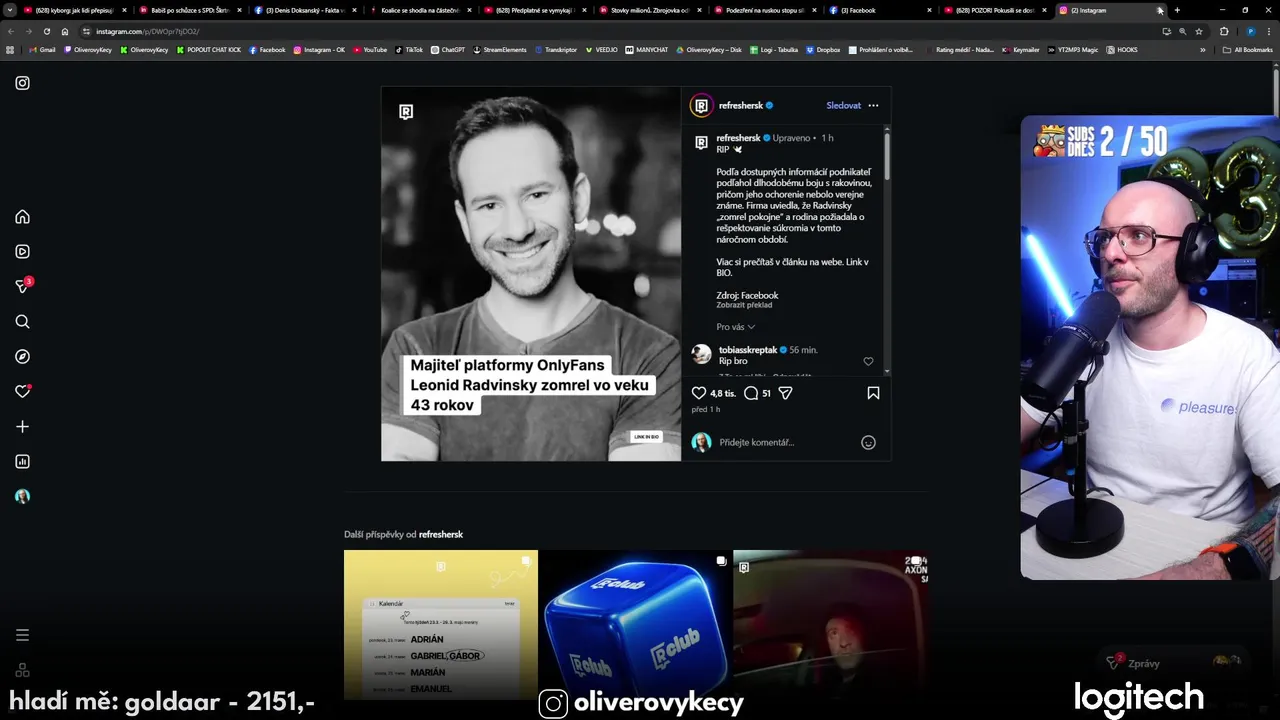Viewport: 1280px width, 720px height.
Task: Open own profile avatar in sidebar
Action: 22,497
